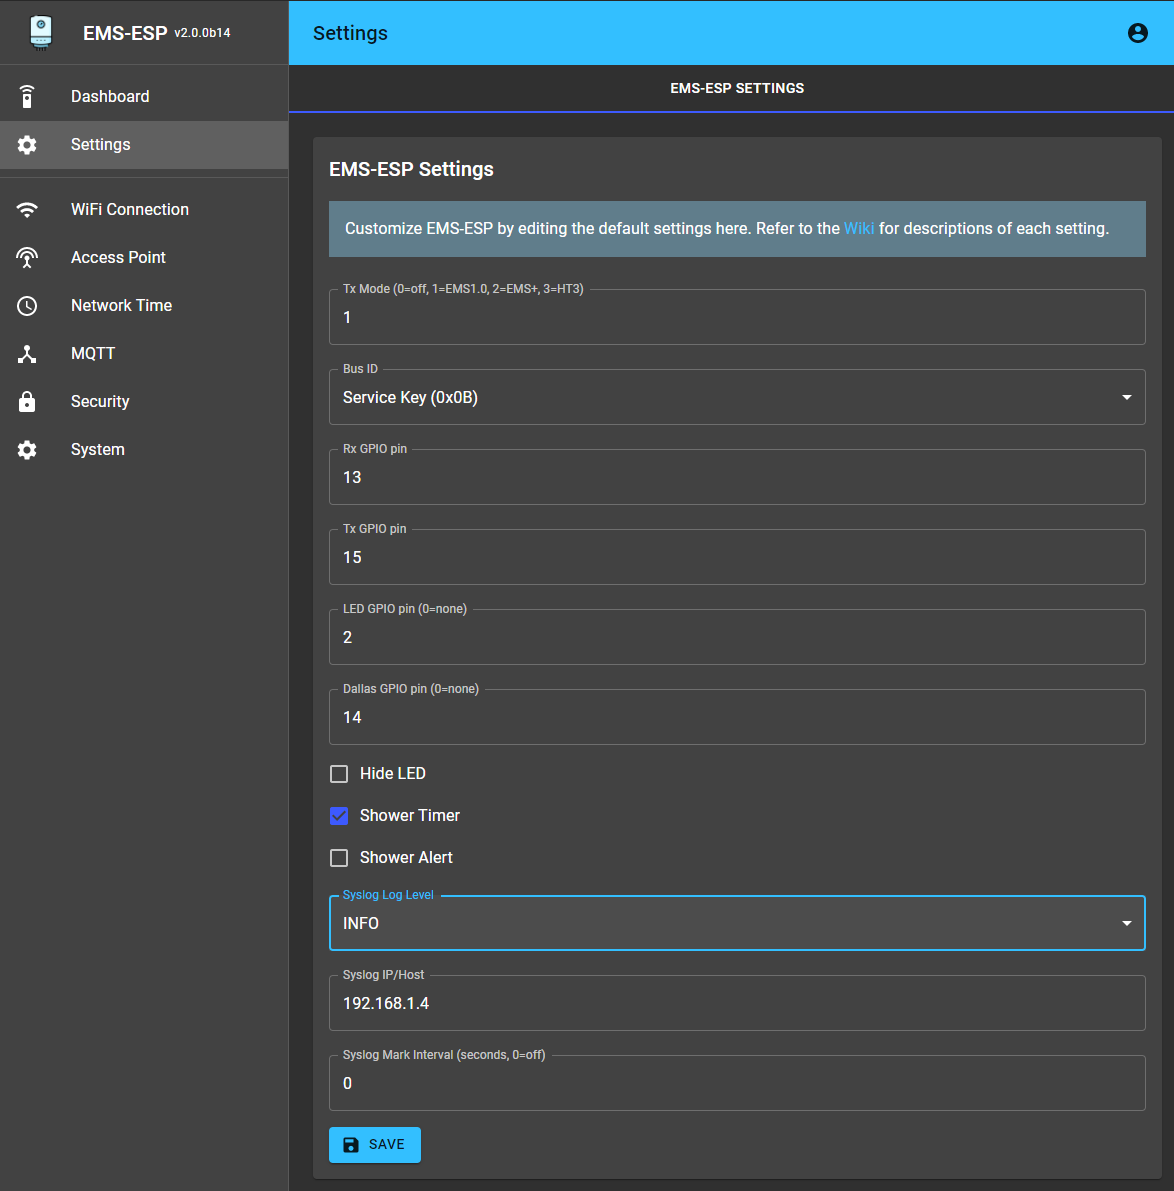Click the EMS-ESP device logo icon
This screenshot has height=1191, width=1174.
point(41,33)
